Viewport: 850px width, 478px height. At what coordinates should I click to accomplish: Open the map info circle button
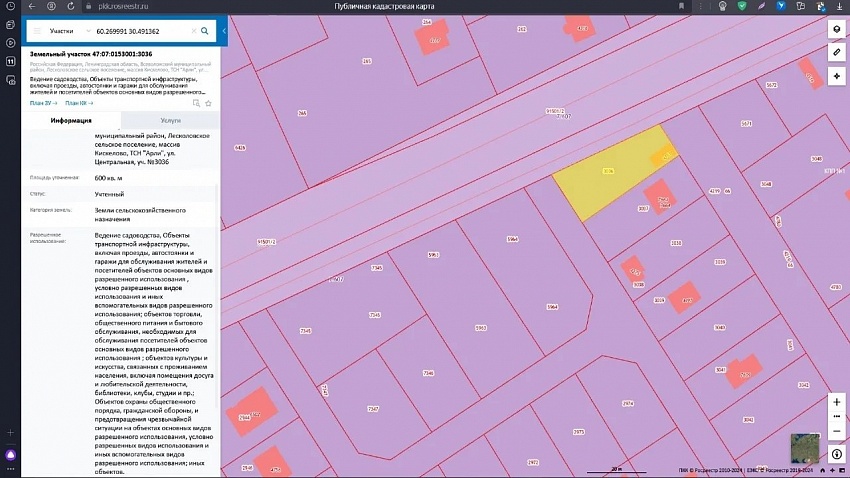click(836, 454)
